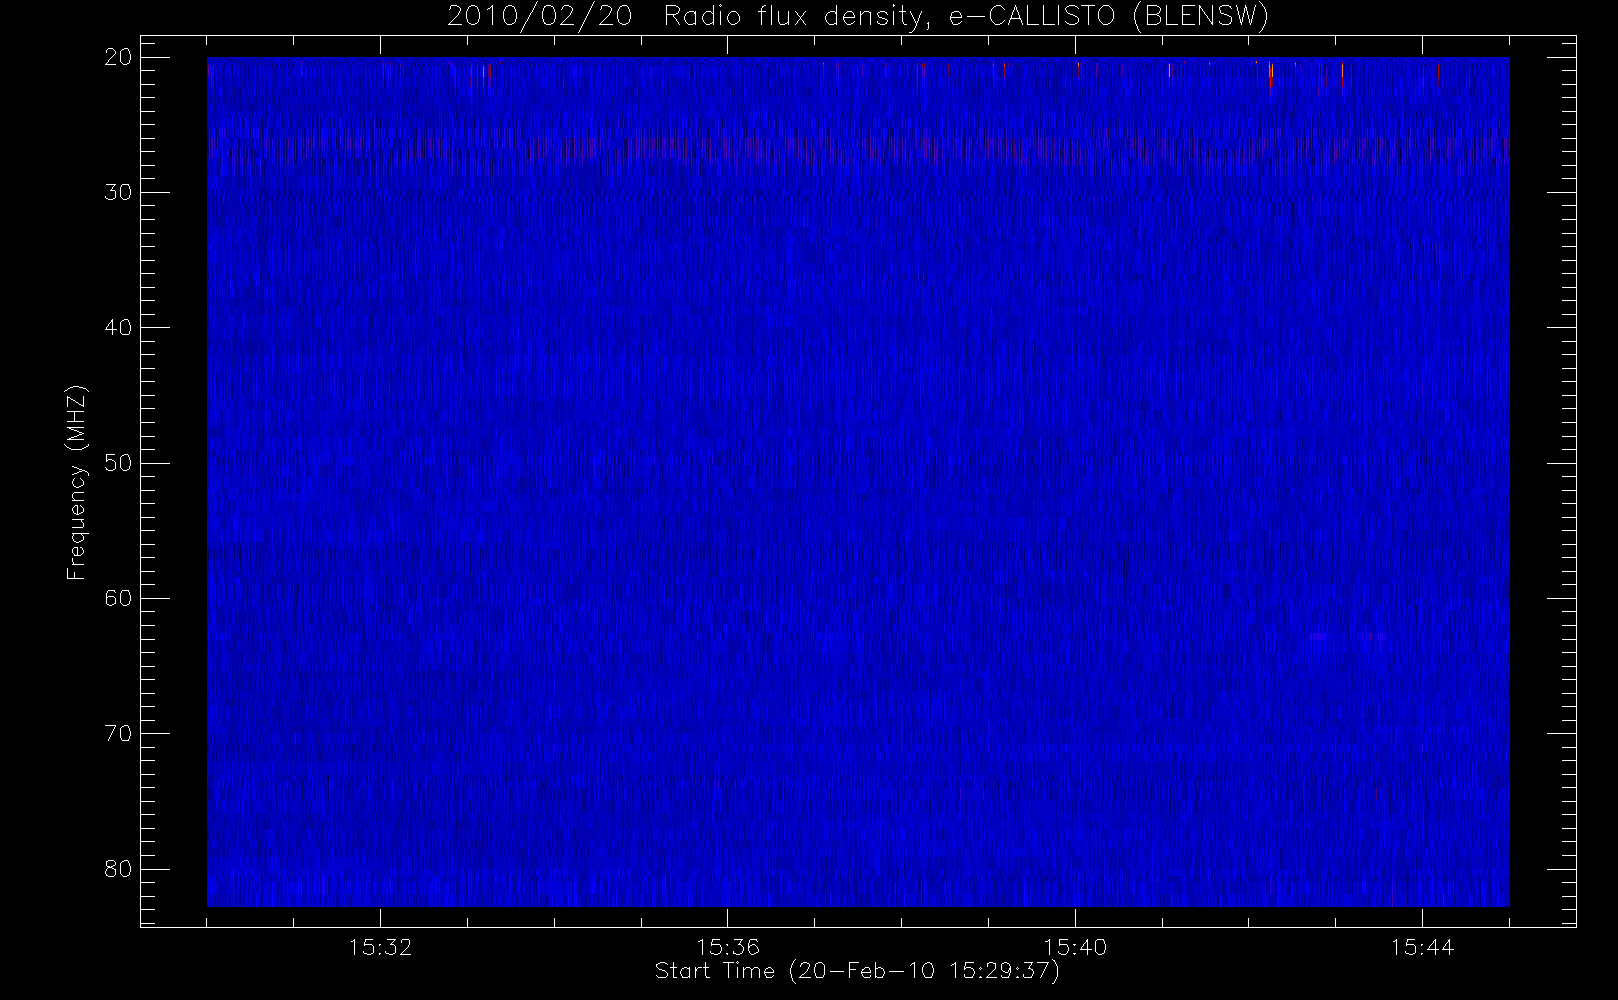The image size is (1618, 1000).
Task: Click the 40 frequency tick label
Action: tap(118, 328)
